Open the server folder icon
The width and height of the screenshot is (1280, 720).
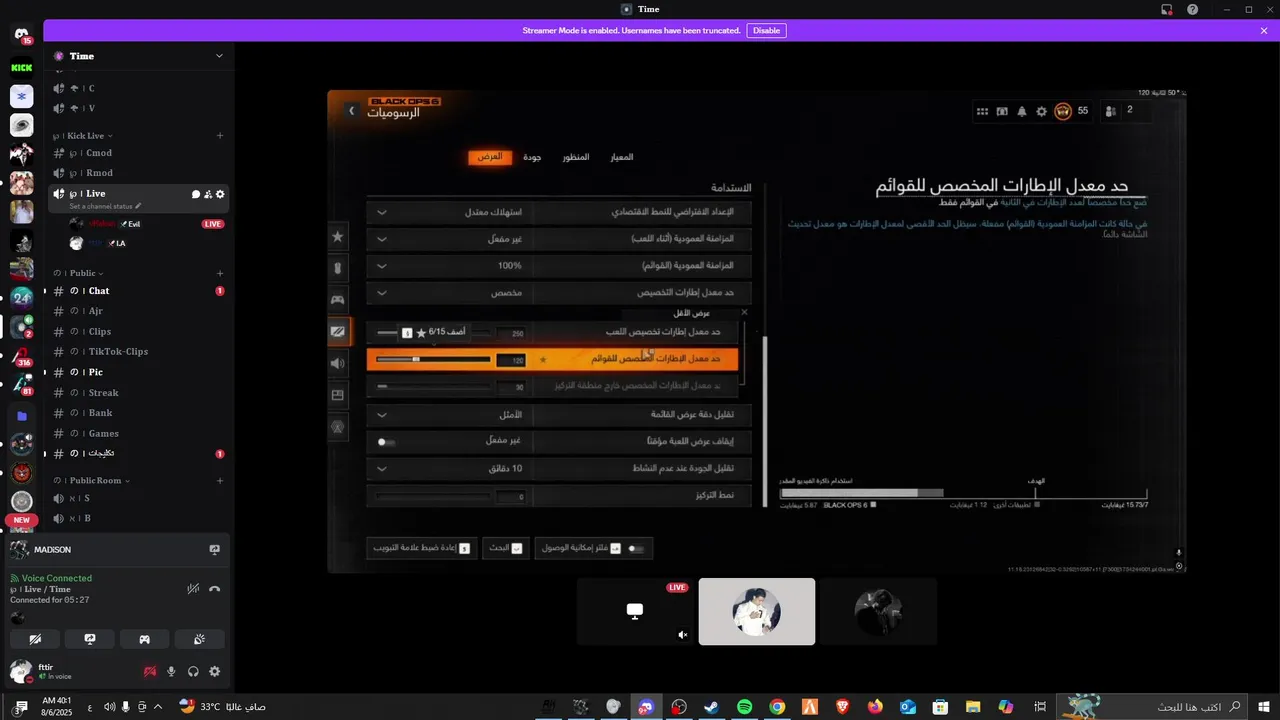click(x=21, y=415)
